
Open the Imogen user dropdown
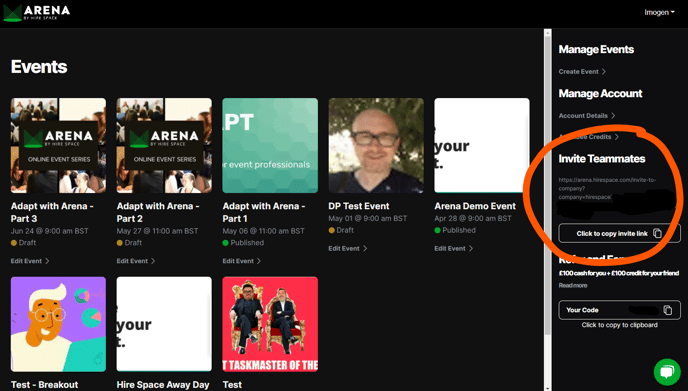(659, 12)
